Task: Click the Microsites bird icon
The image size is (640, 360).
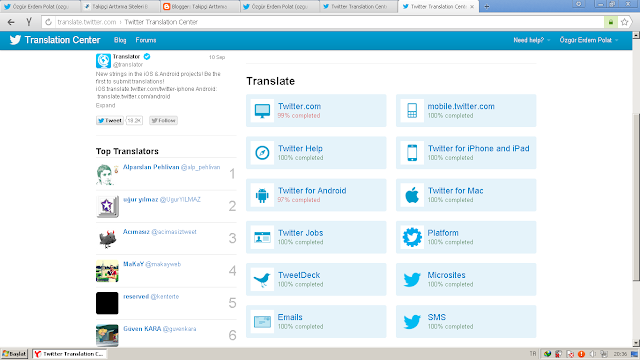Action: click(412, 280)
